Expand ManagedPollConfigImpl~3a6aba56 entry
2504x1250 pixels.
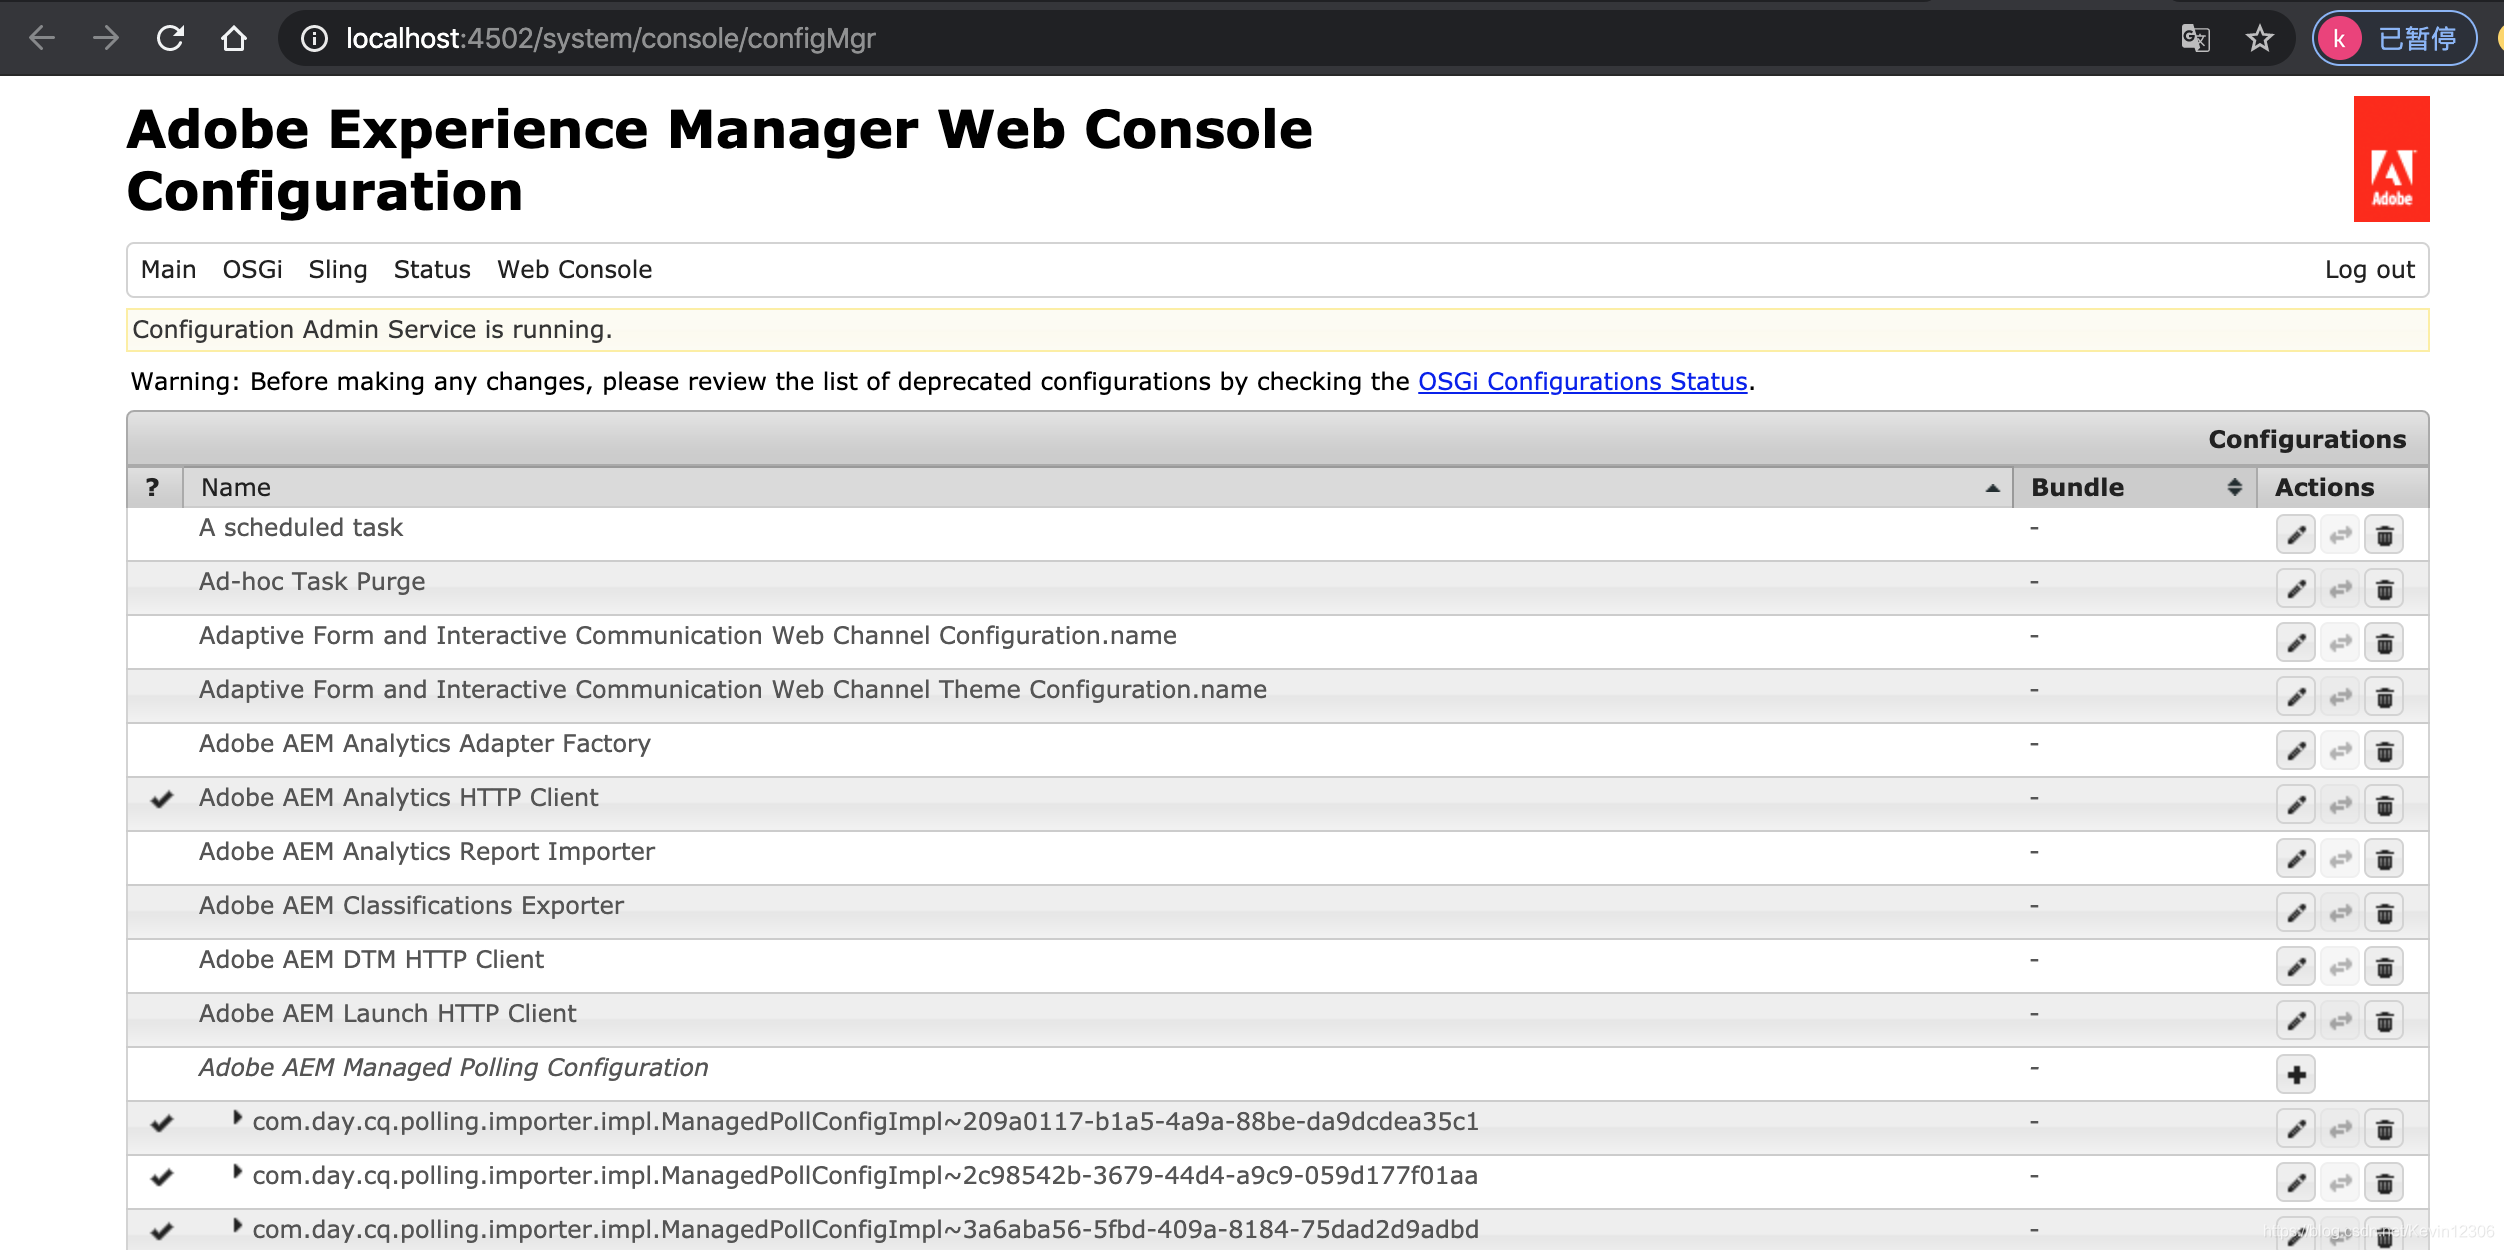click(x=237, y=1226)
